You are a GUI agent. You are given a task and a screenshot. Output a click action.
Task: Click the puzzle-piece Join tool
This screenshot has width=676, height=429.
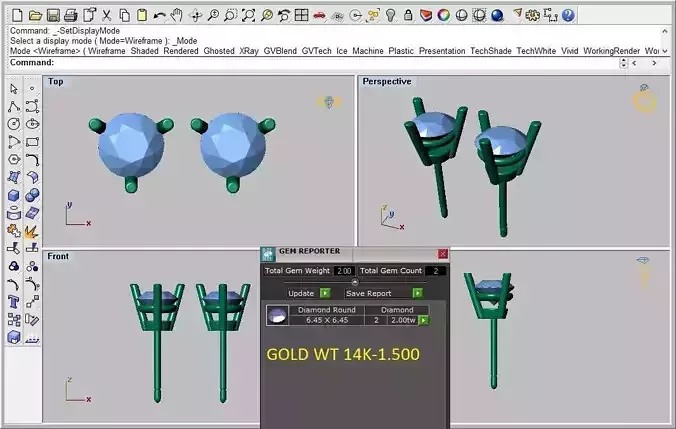14,231
